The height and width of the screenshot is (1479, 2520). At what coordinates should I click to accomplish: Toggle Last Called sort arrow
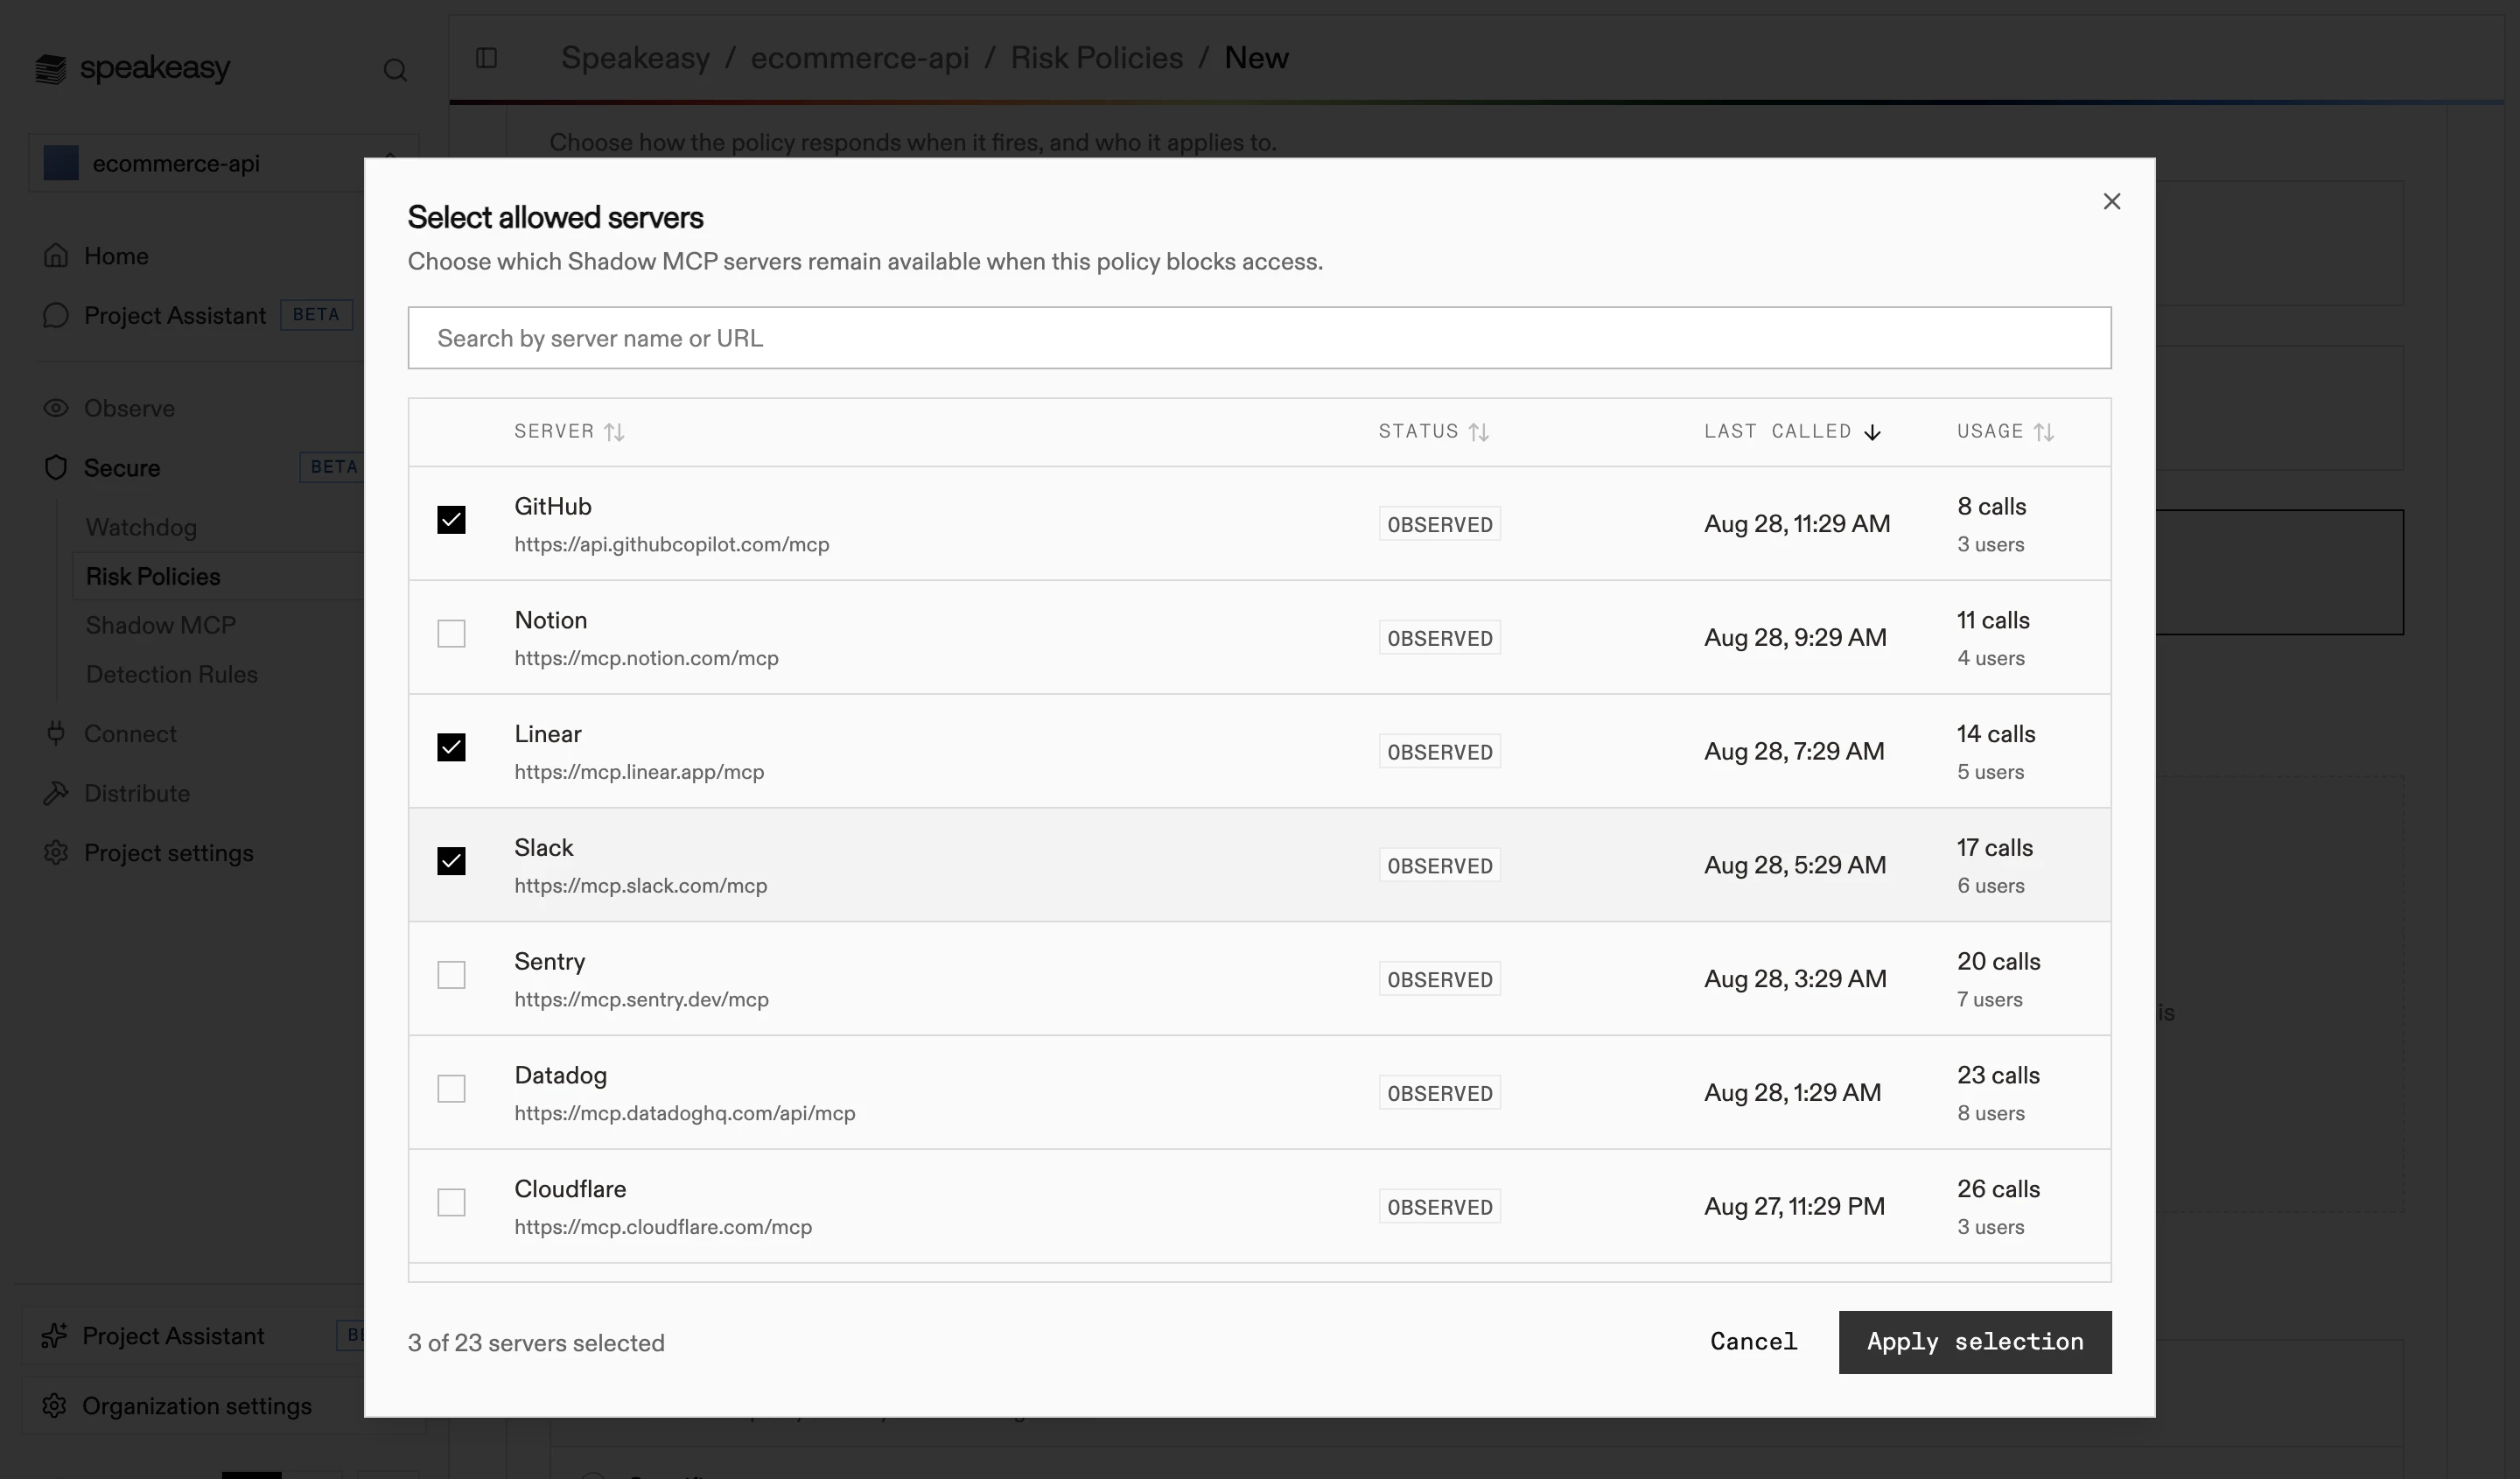tap(1872, 432)
